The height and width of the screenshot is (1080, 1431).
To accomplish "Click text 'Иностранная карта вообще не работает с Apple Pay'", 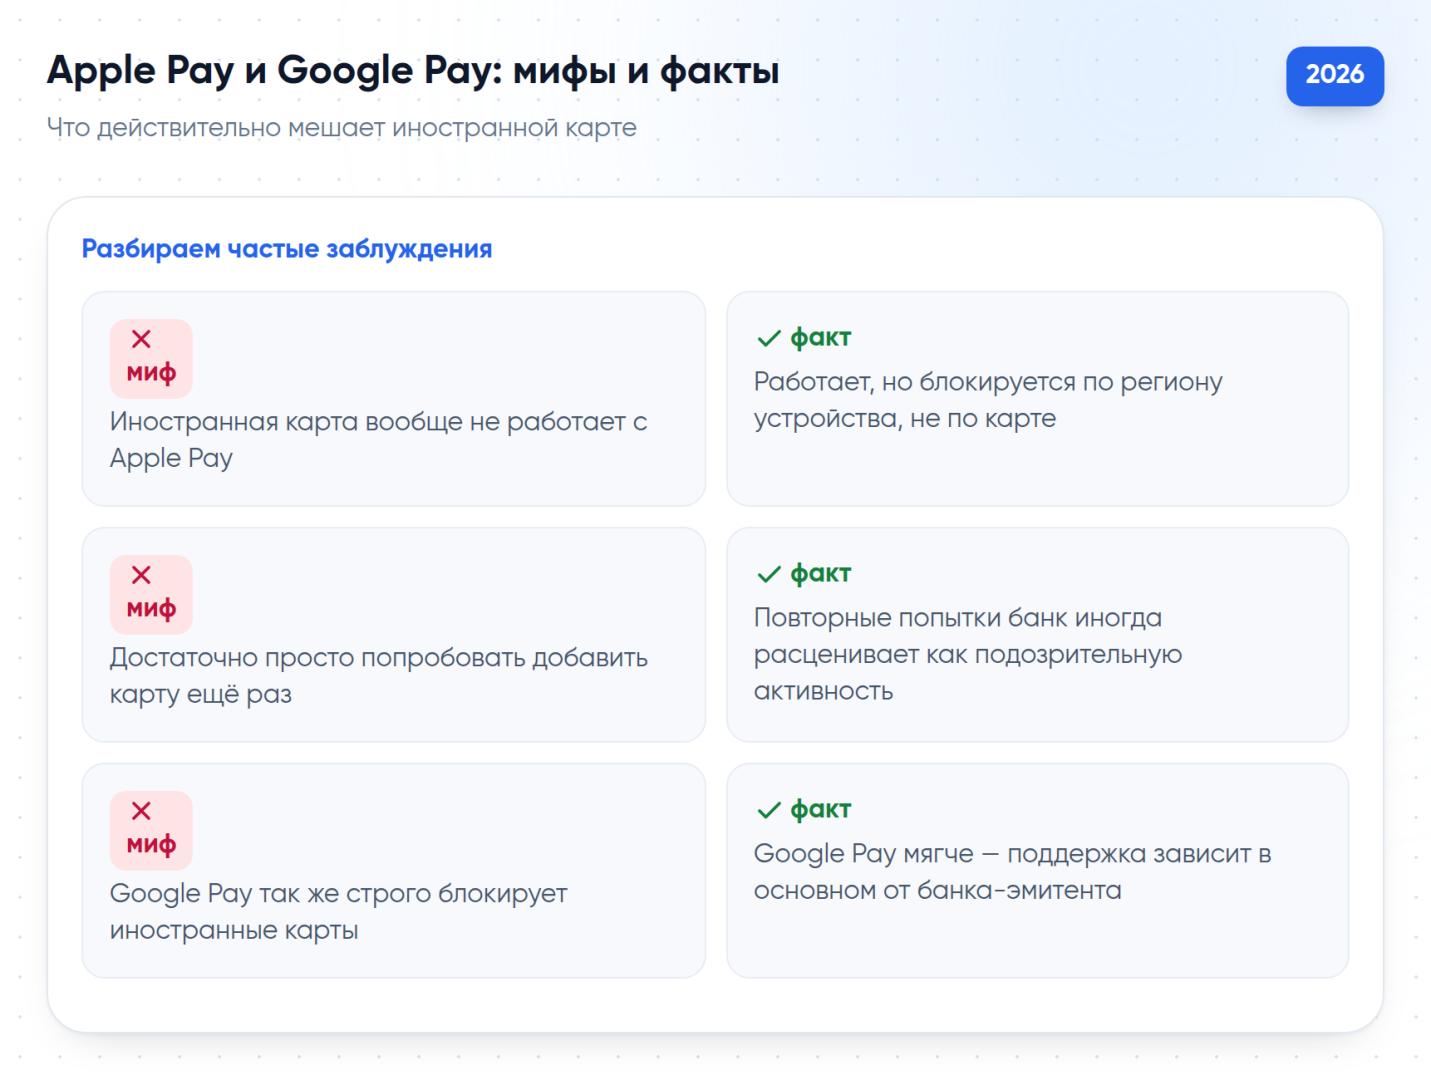I will tap(378, 439).
